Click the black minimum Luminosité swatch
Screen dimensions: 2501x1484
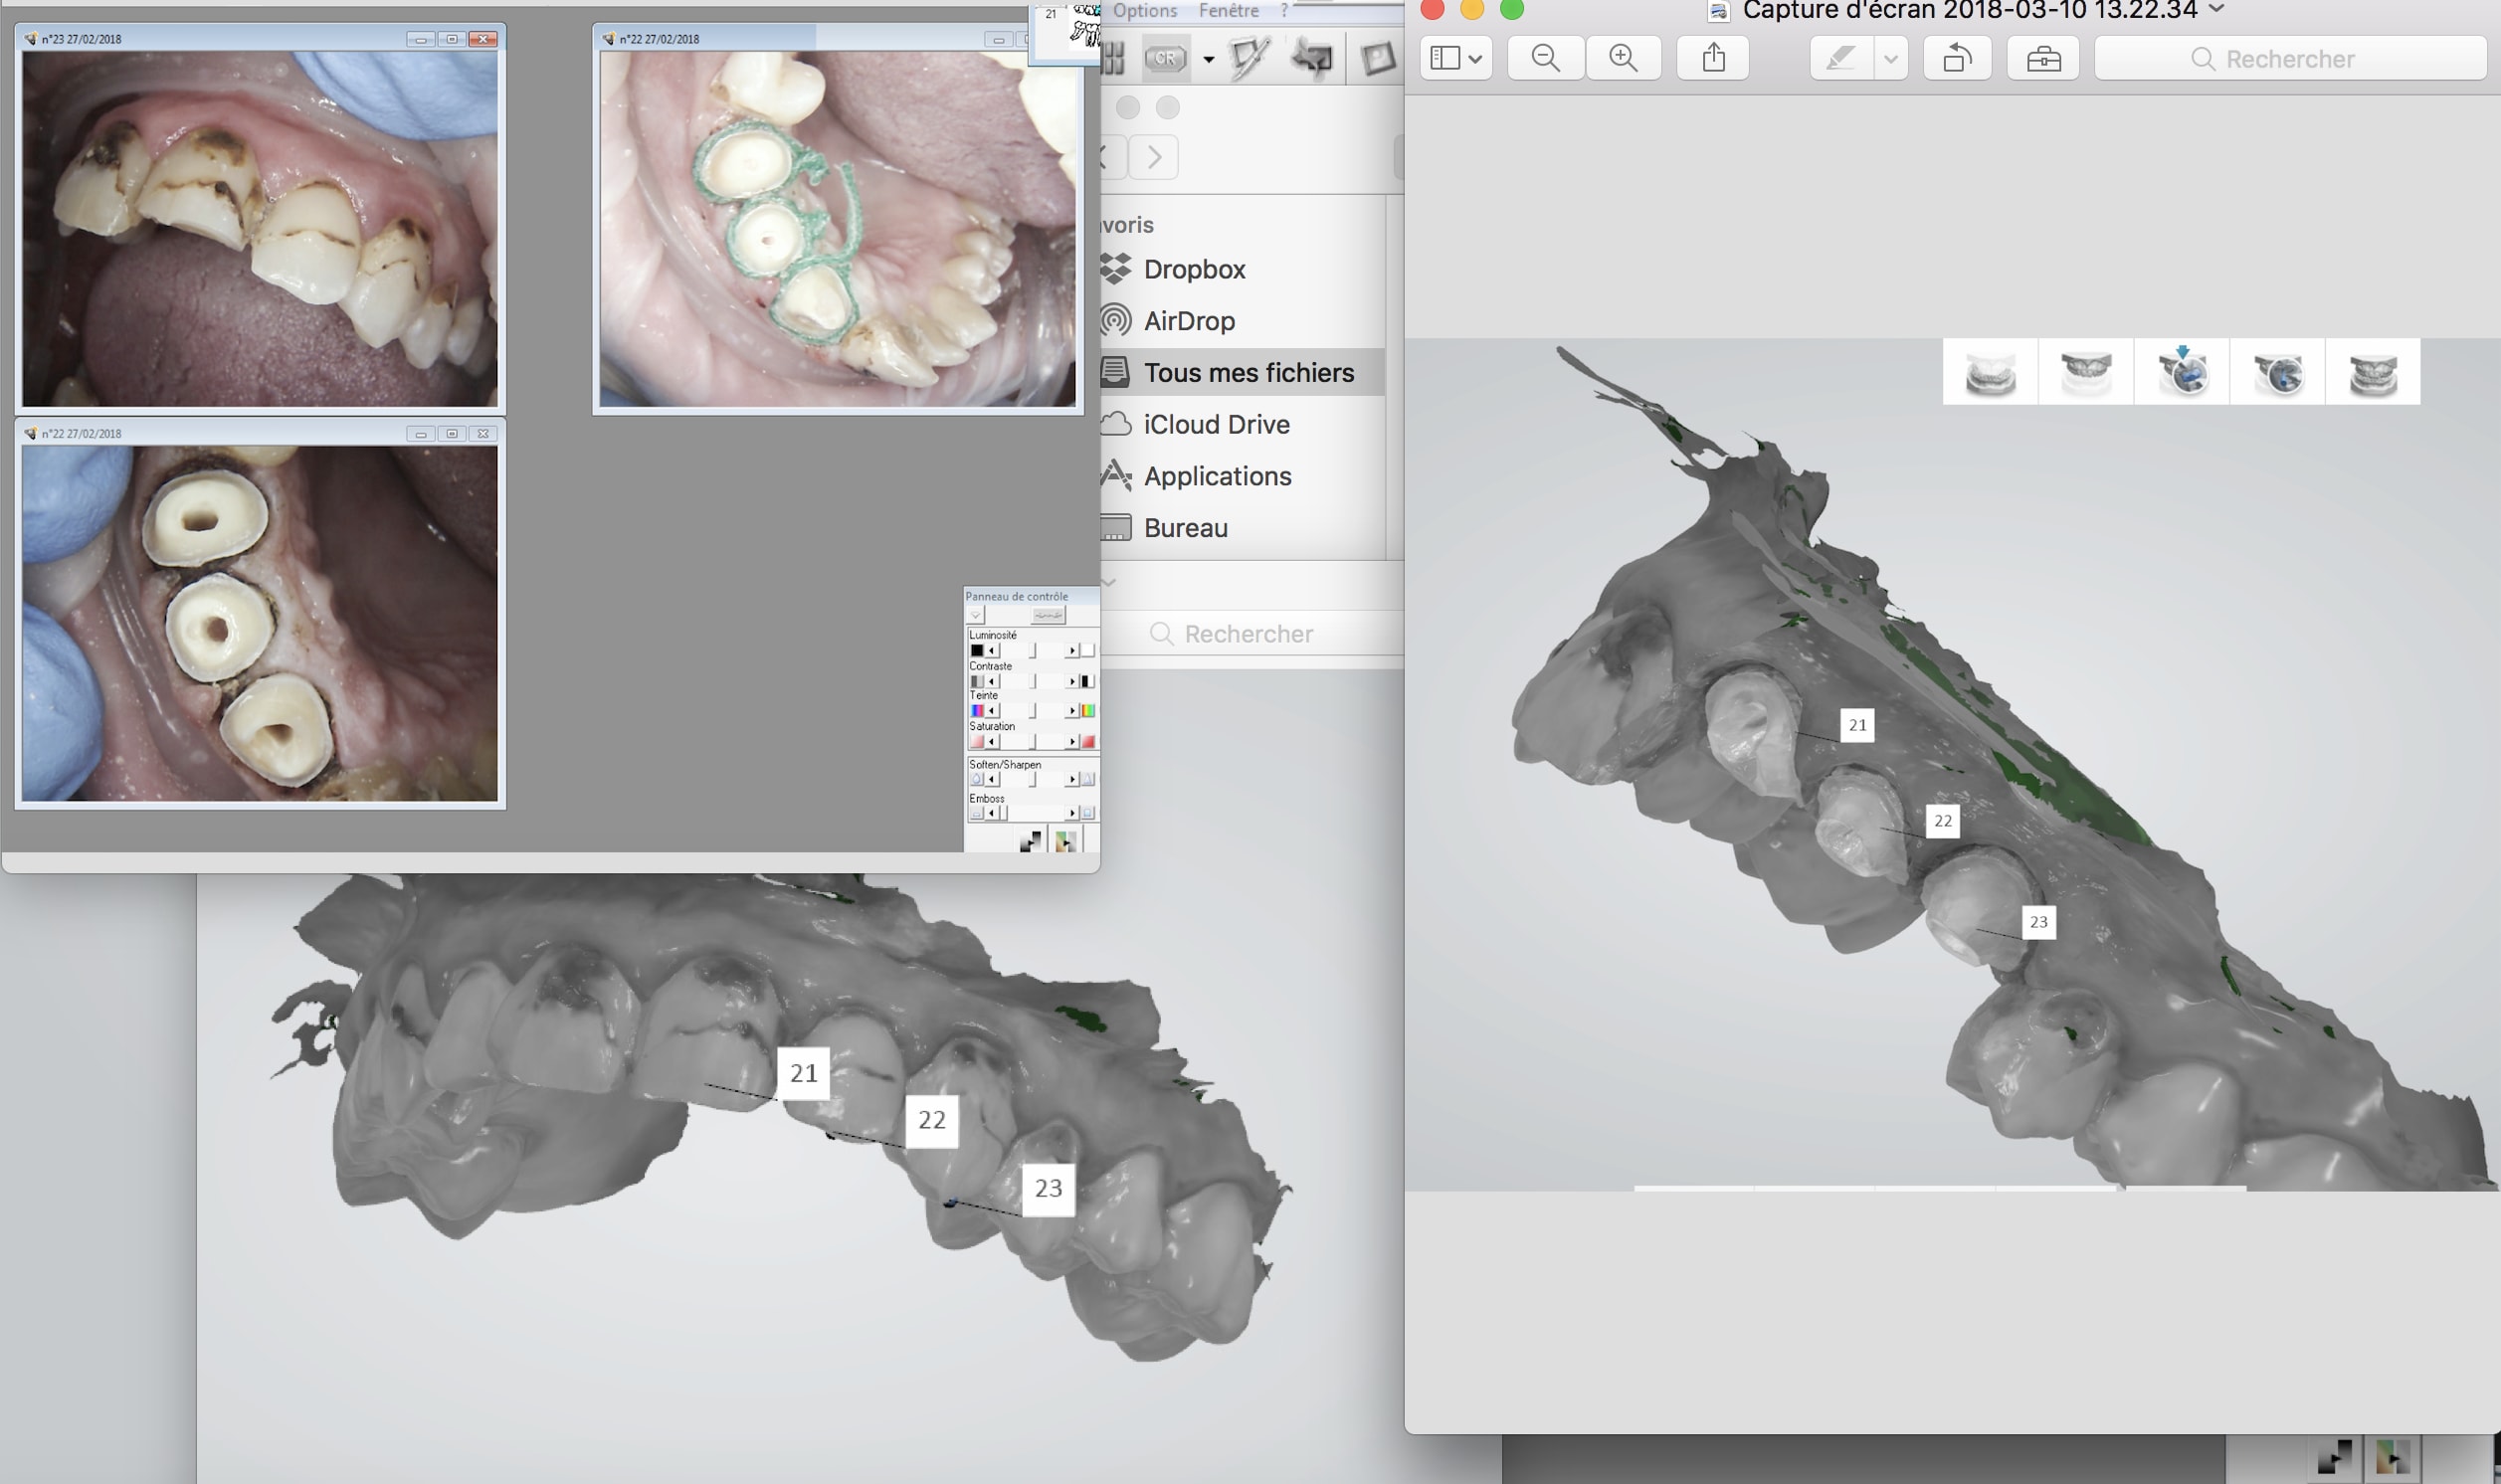coord(978,650)
